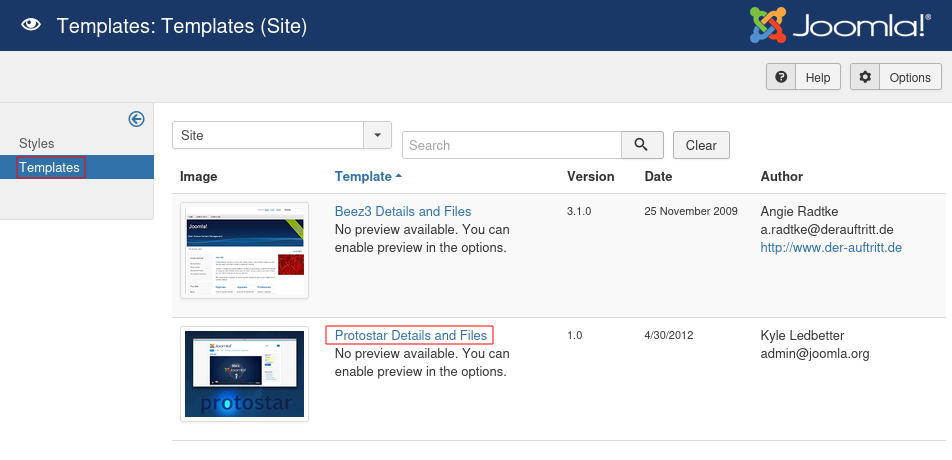The image size is (952, 460).
Task: Select the Templates sidebar item
Action: click(76, 167)
